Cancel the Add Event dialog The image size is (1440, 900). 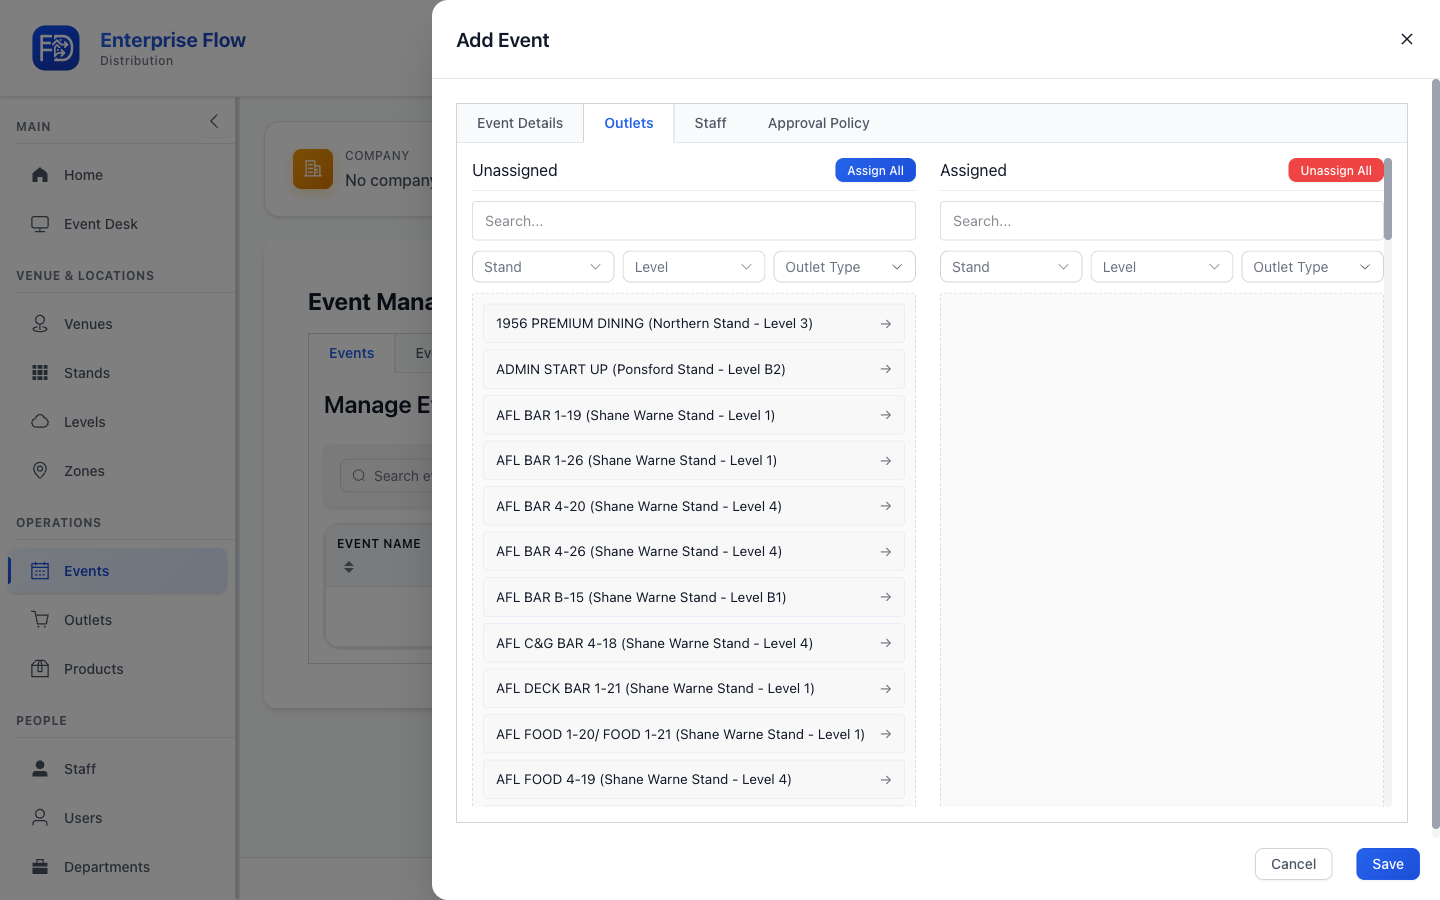(x=1293, y=864)
